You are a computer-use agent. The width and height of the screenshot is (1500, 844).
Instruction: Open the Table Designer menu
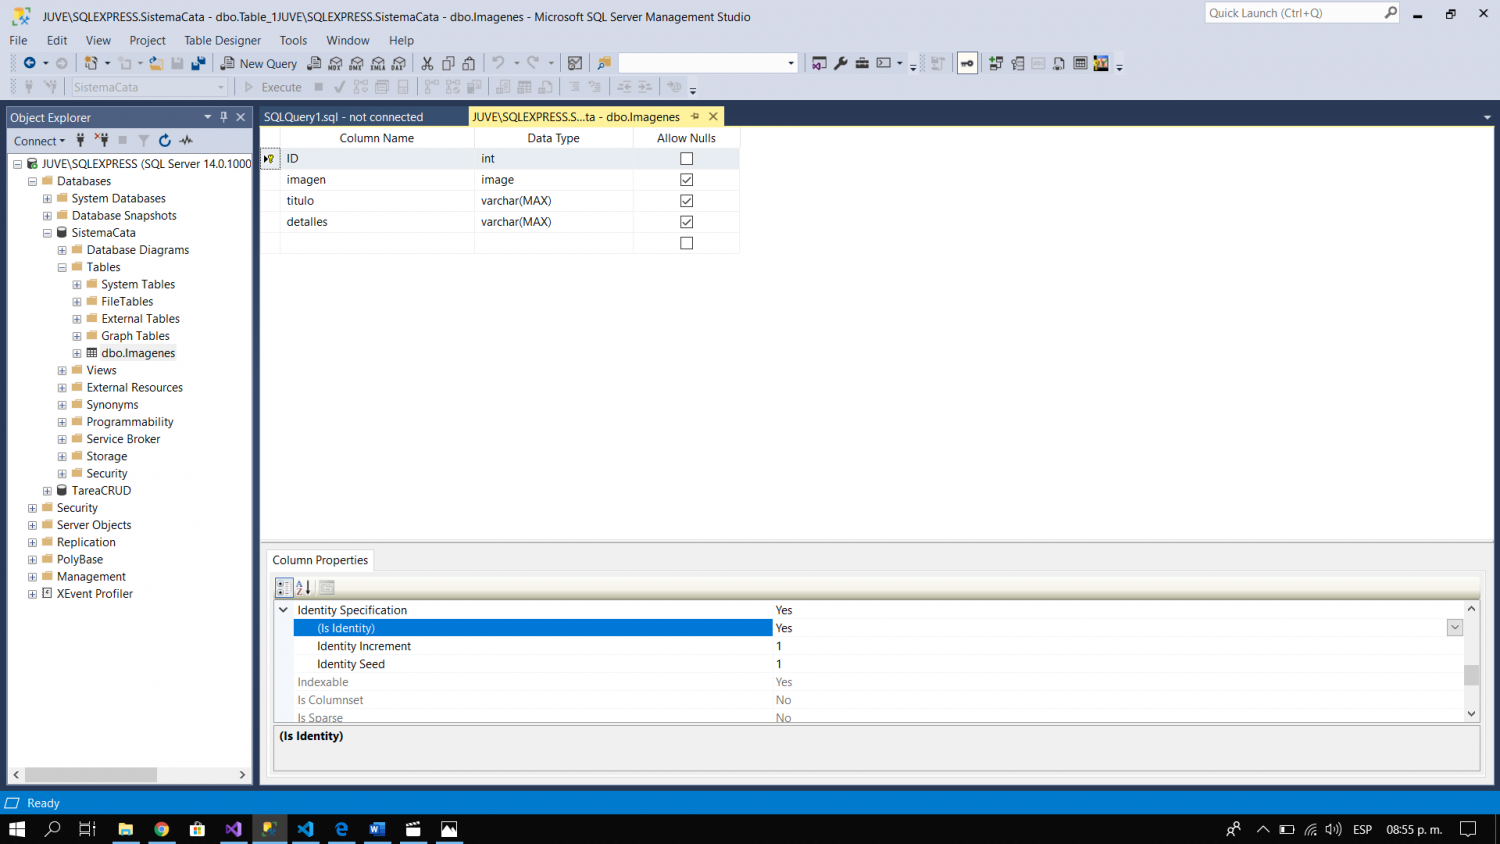click(222, 40)
